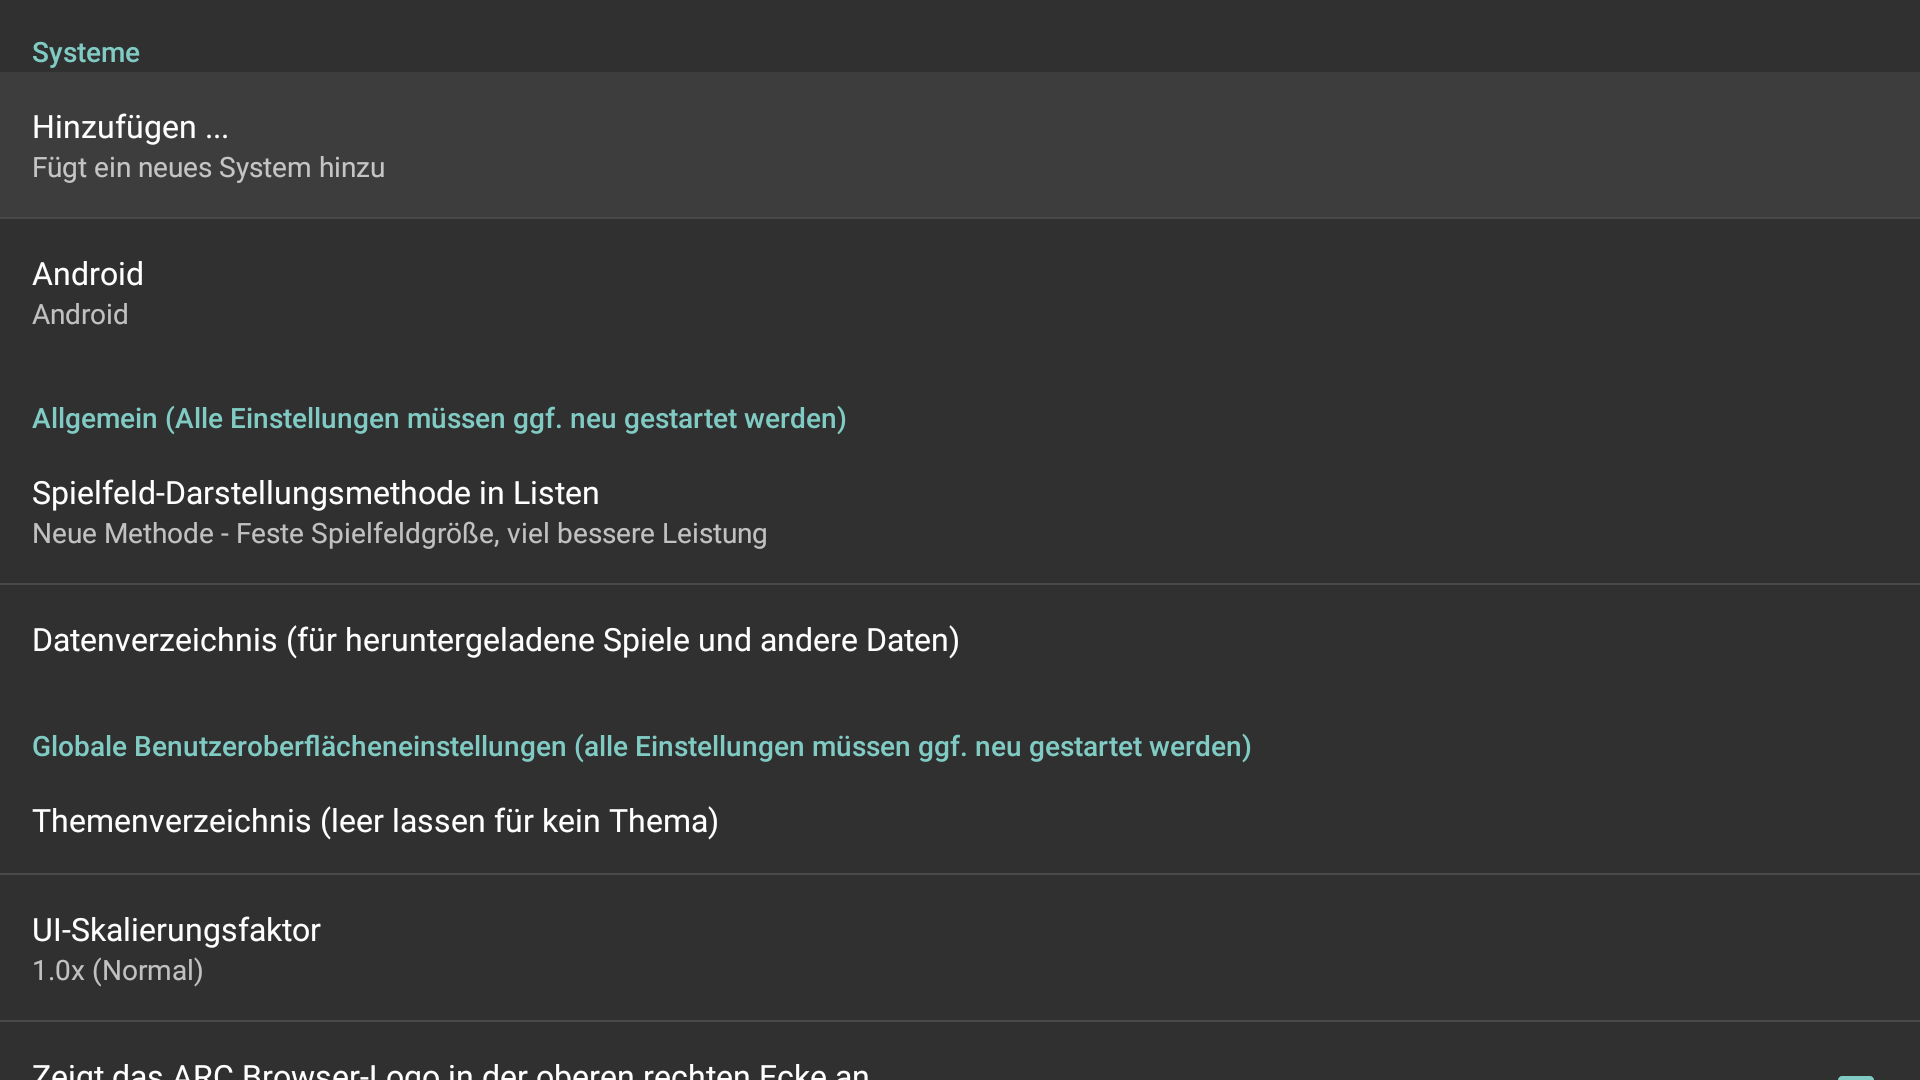Toggle the ARC Browser logo checkbox
1920x1080 pixels.
click(x=1855, y=1076)
